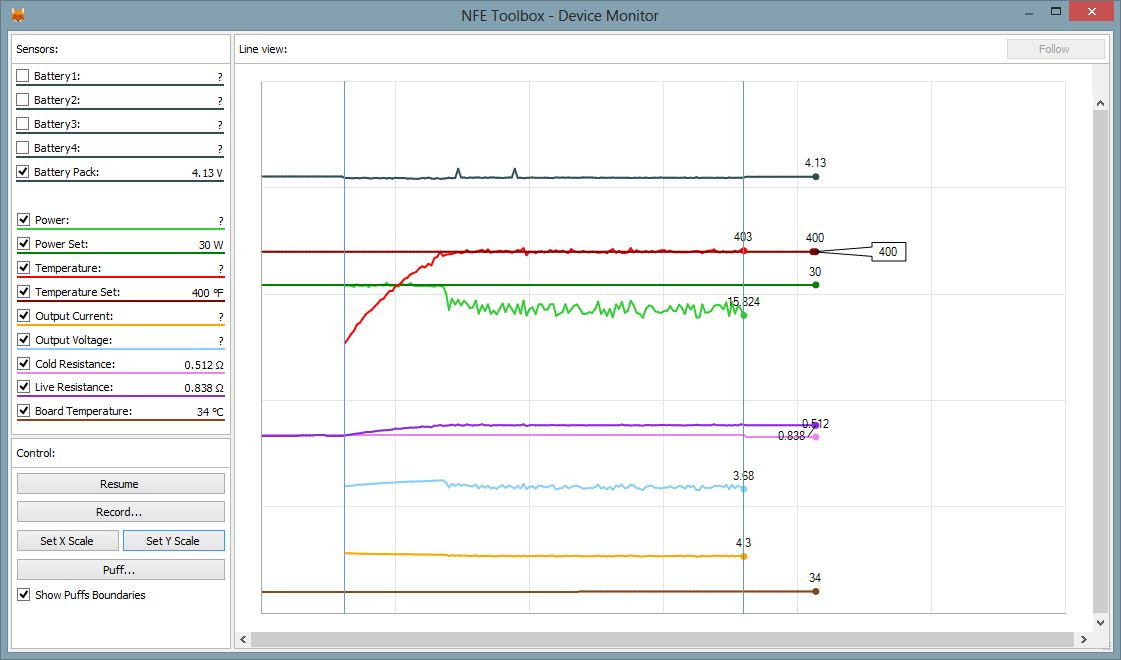The width and height of the screenshot is (1121, 660).
Task: Open the Record dialog
Action: (x=121, y=512)
